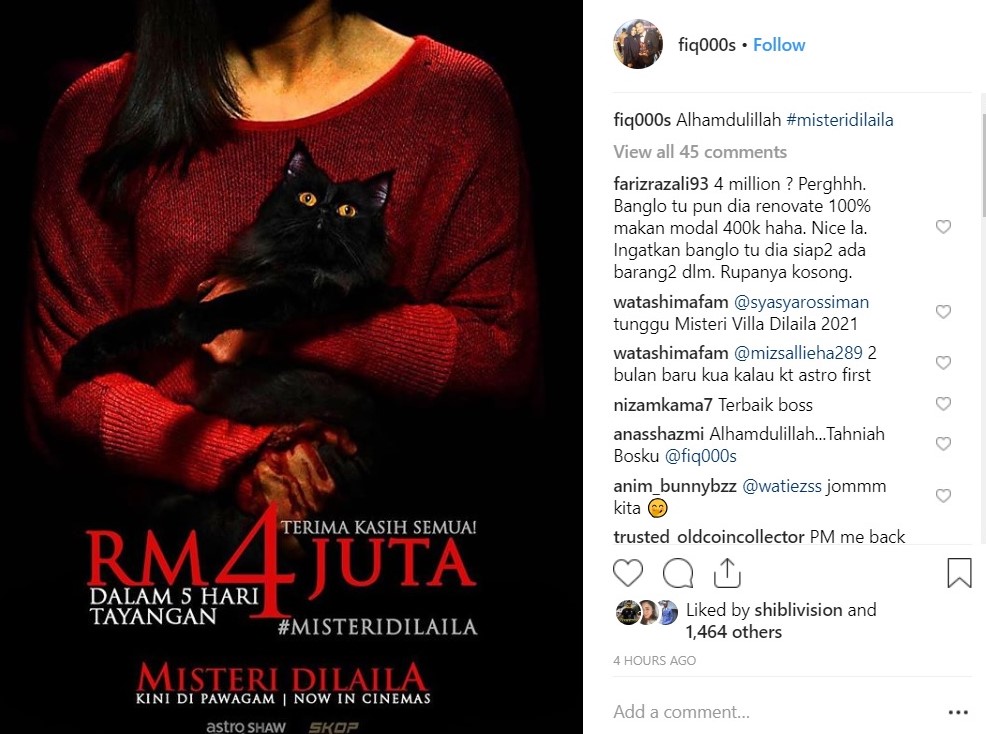
Task: Open the fiq000s profile avatar
Action: click(638, 44)
